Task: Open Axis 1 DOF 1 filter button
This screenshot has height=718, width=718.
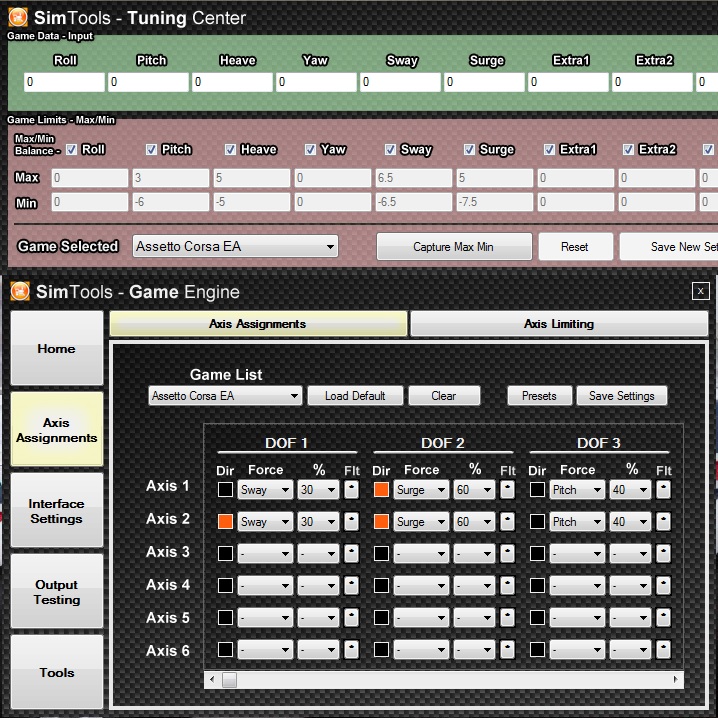Action: pyautogui.click(x=351, y=490)
